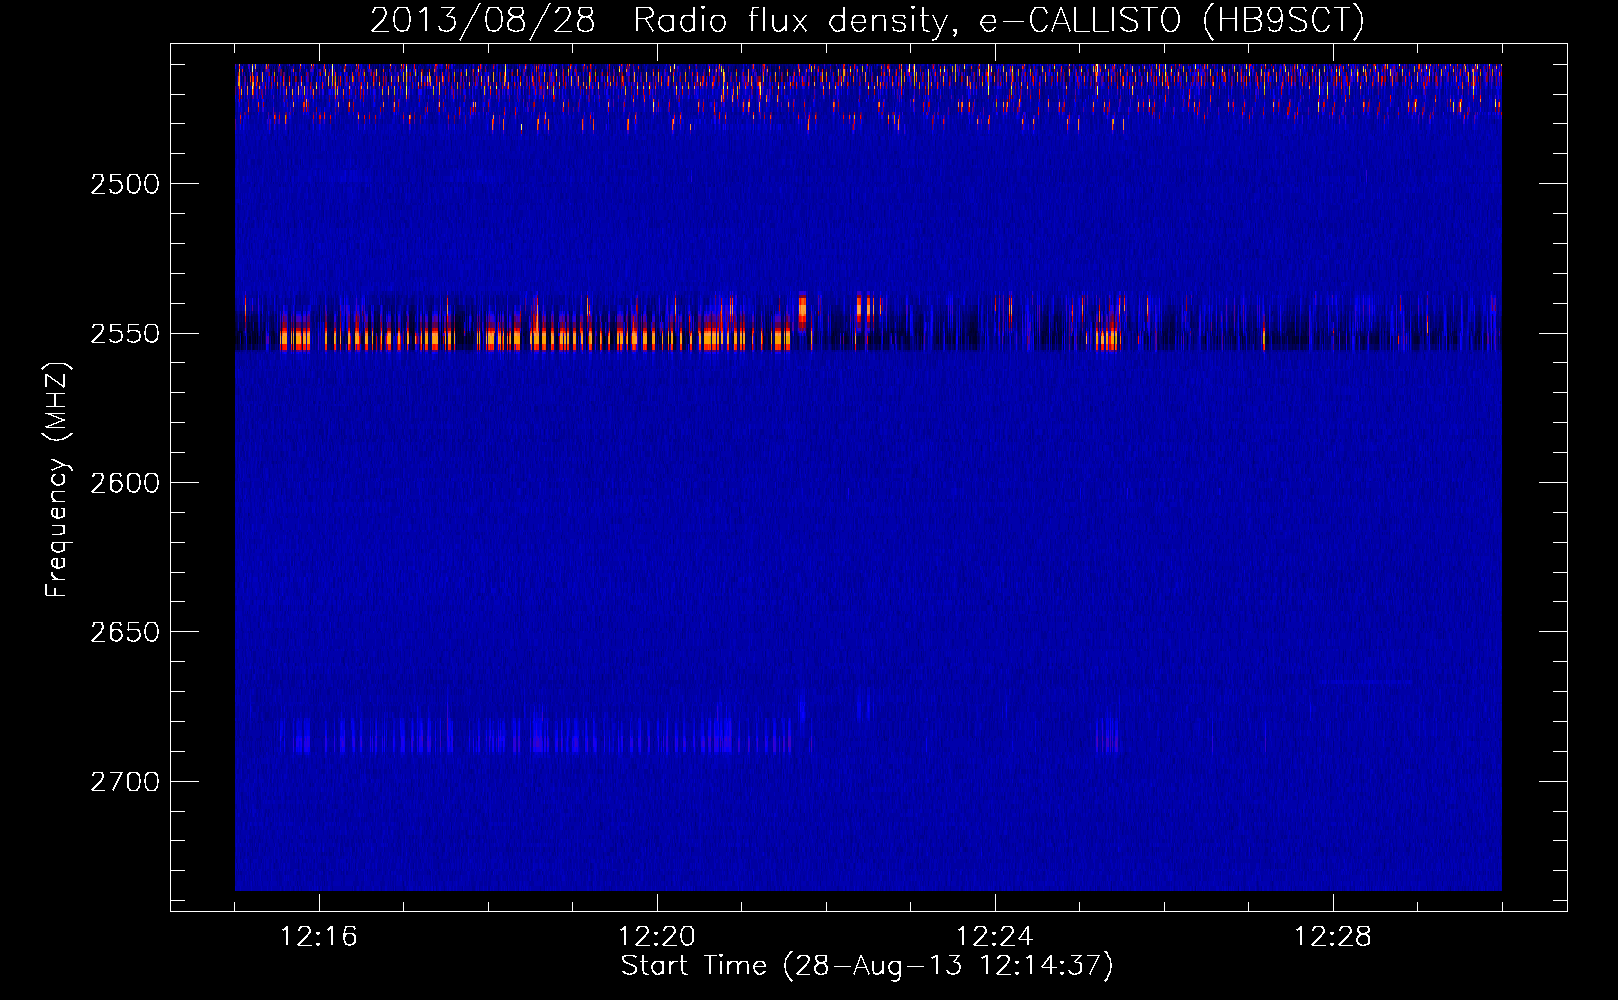Click the Start Time axis caption

(x=867, y=966)
